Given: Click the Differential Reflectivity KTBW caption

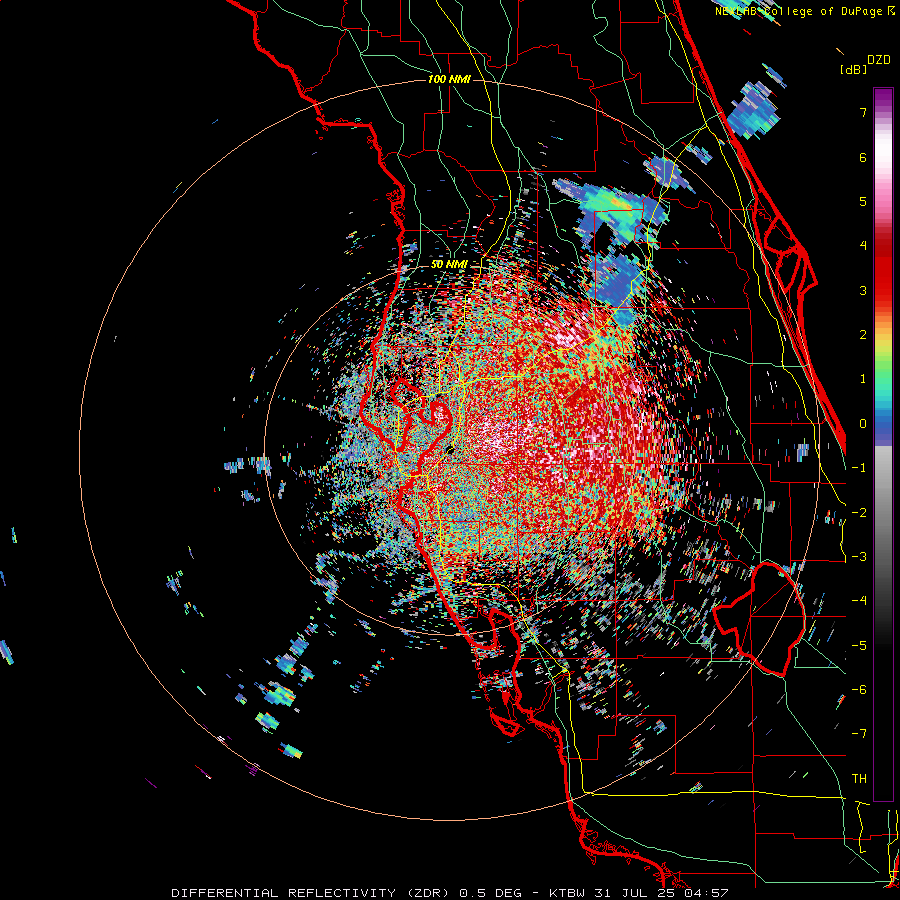Looking at the screenshot, I should coord(450,893).
